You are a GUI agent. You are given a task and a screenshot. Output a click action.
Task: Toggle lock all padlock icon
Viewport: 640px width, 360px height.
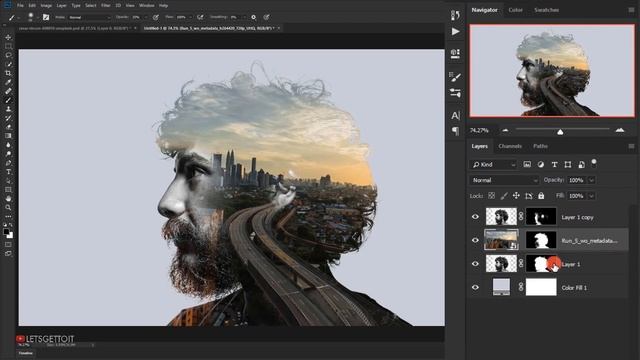click(541, 196)
